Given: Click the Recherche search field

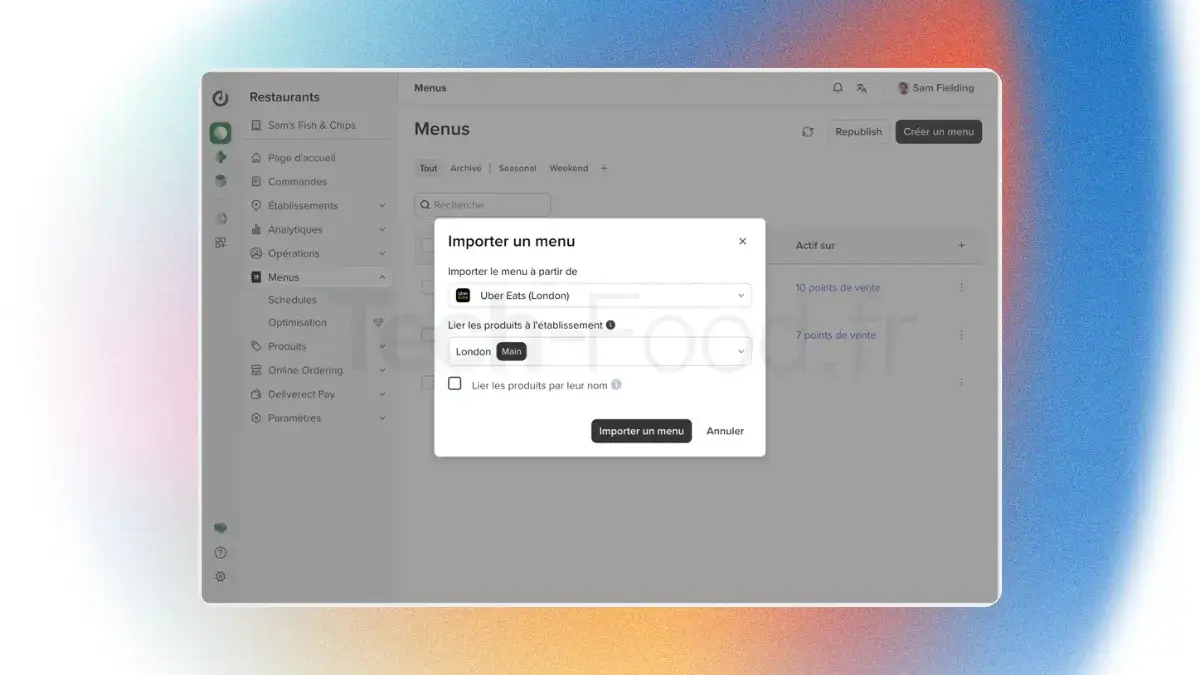Looking at the screenshot, I should (482, 205).
